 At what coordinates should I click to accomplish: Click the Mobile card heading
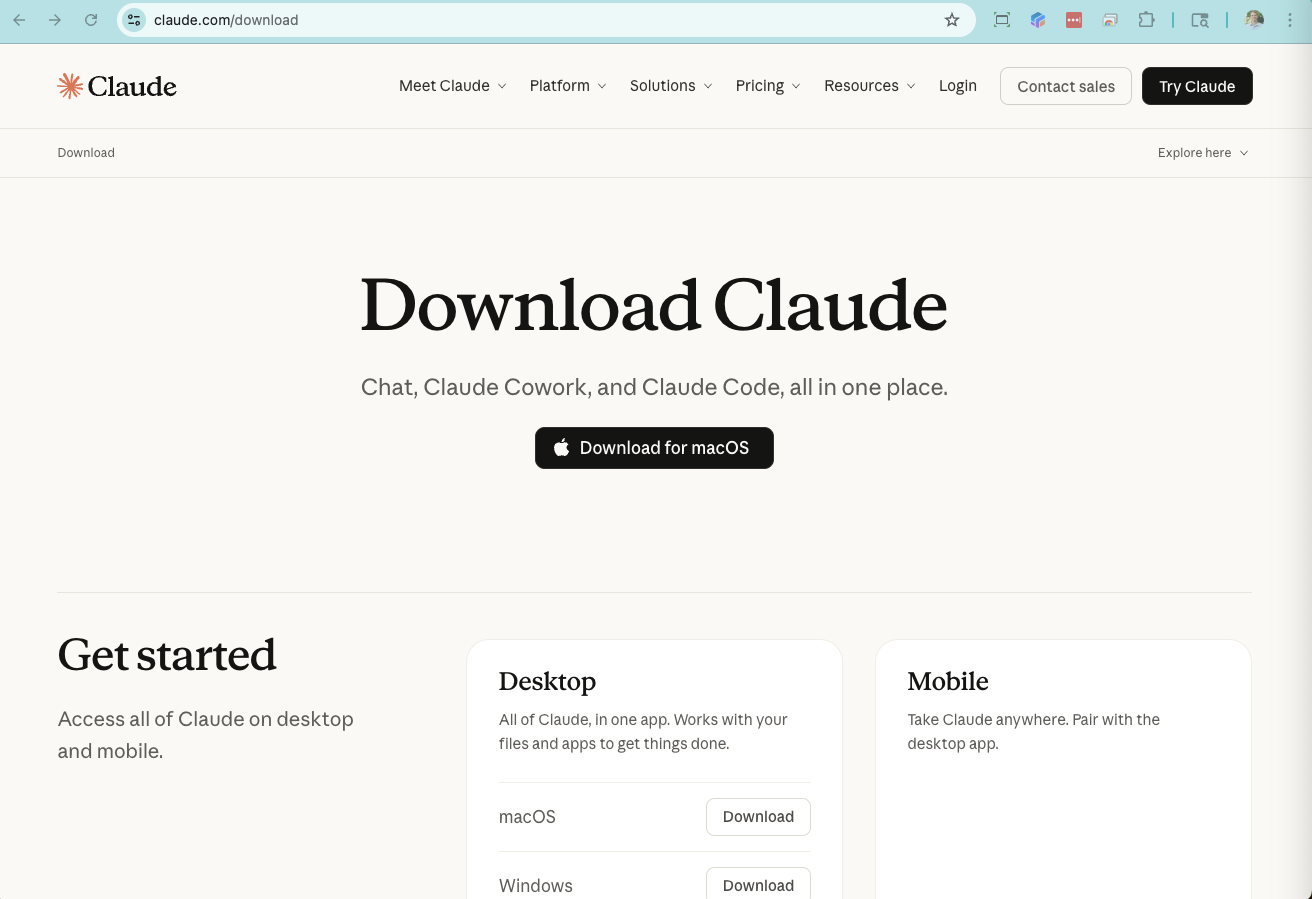tap(948, 682)
